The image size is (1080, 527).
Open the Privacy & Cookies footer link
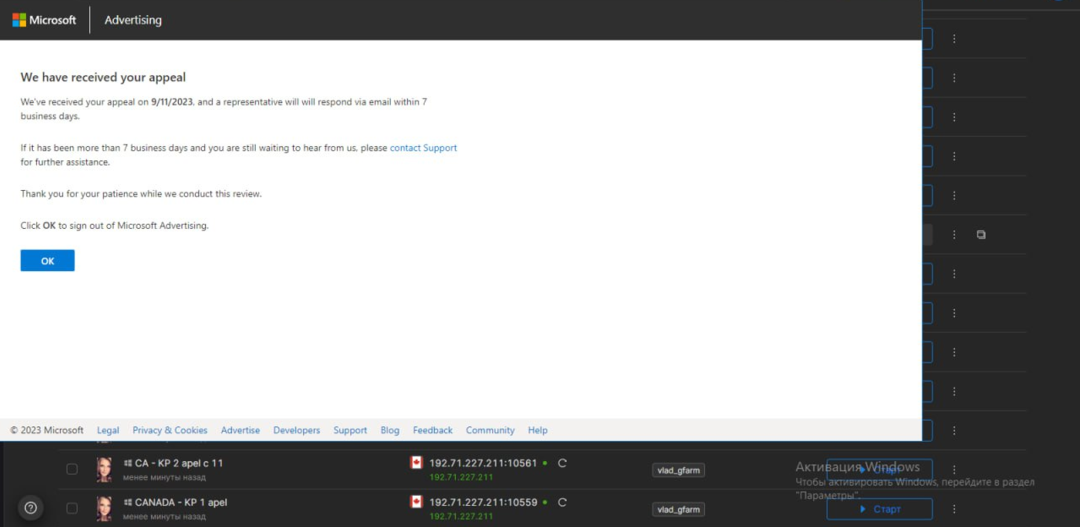[170, 430]
